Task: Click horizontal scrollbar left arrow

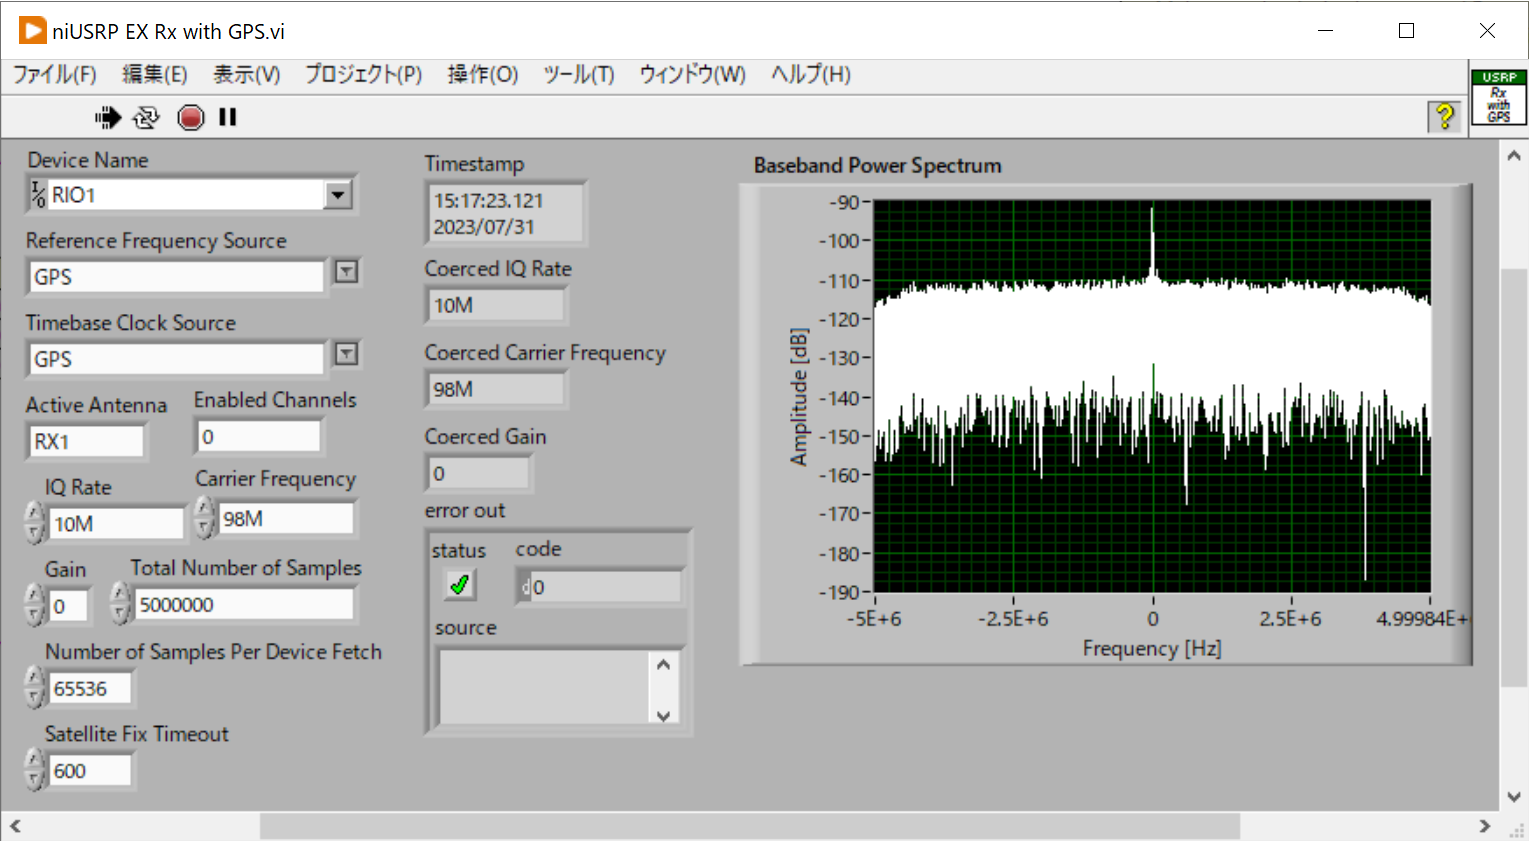Action: [15, 826]
